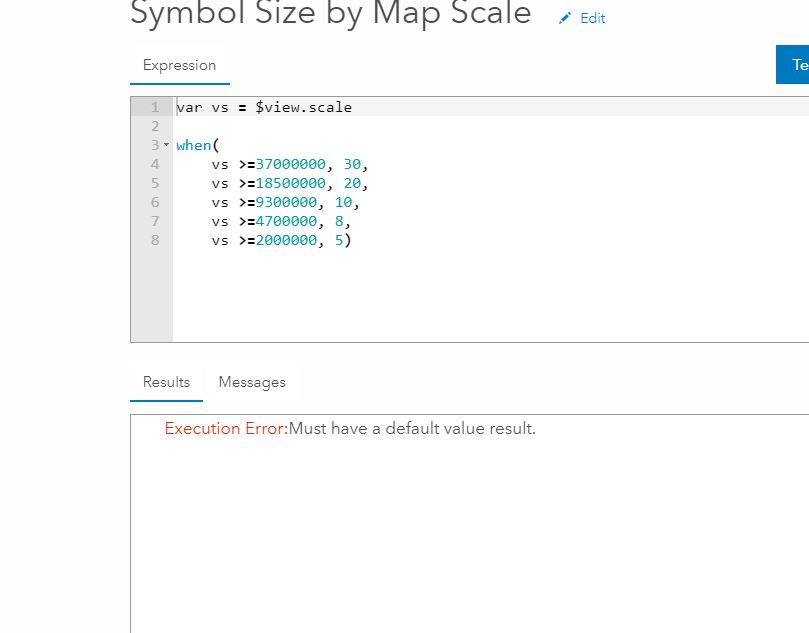Collapse the when block fold arrow on line 3
809x633 pixels.
point(166,145)
